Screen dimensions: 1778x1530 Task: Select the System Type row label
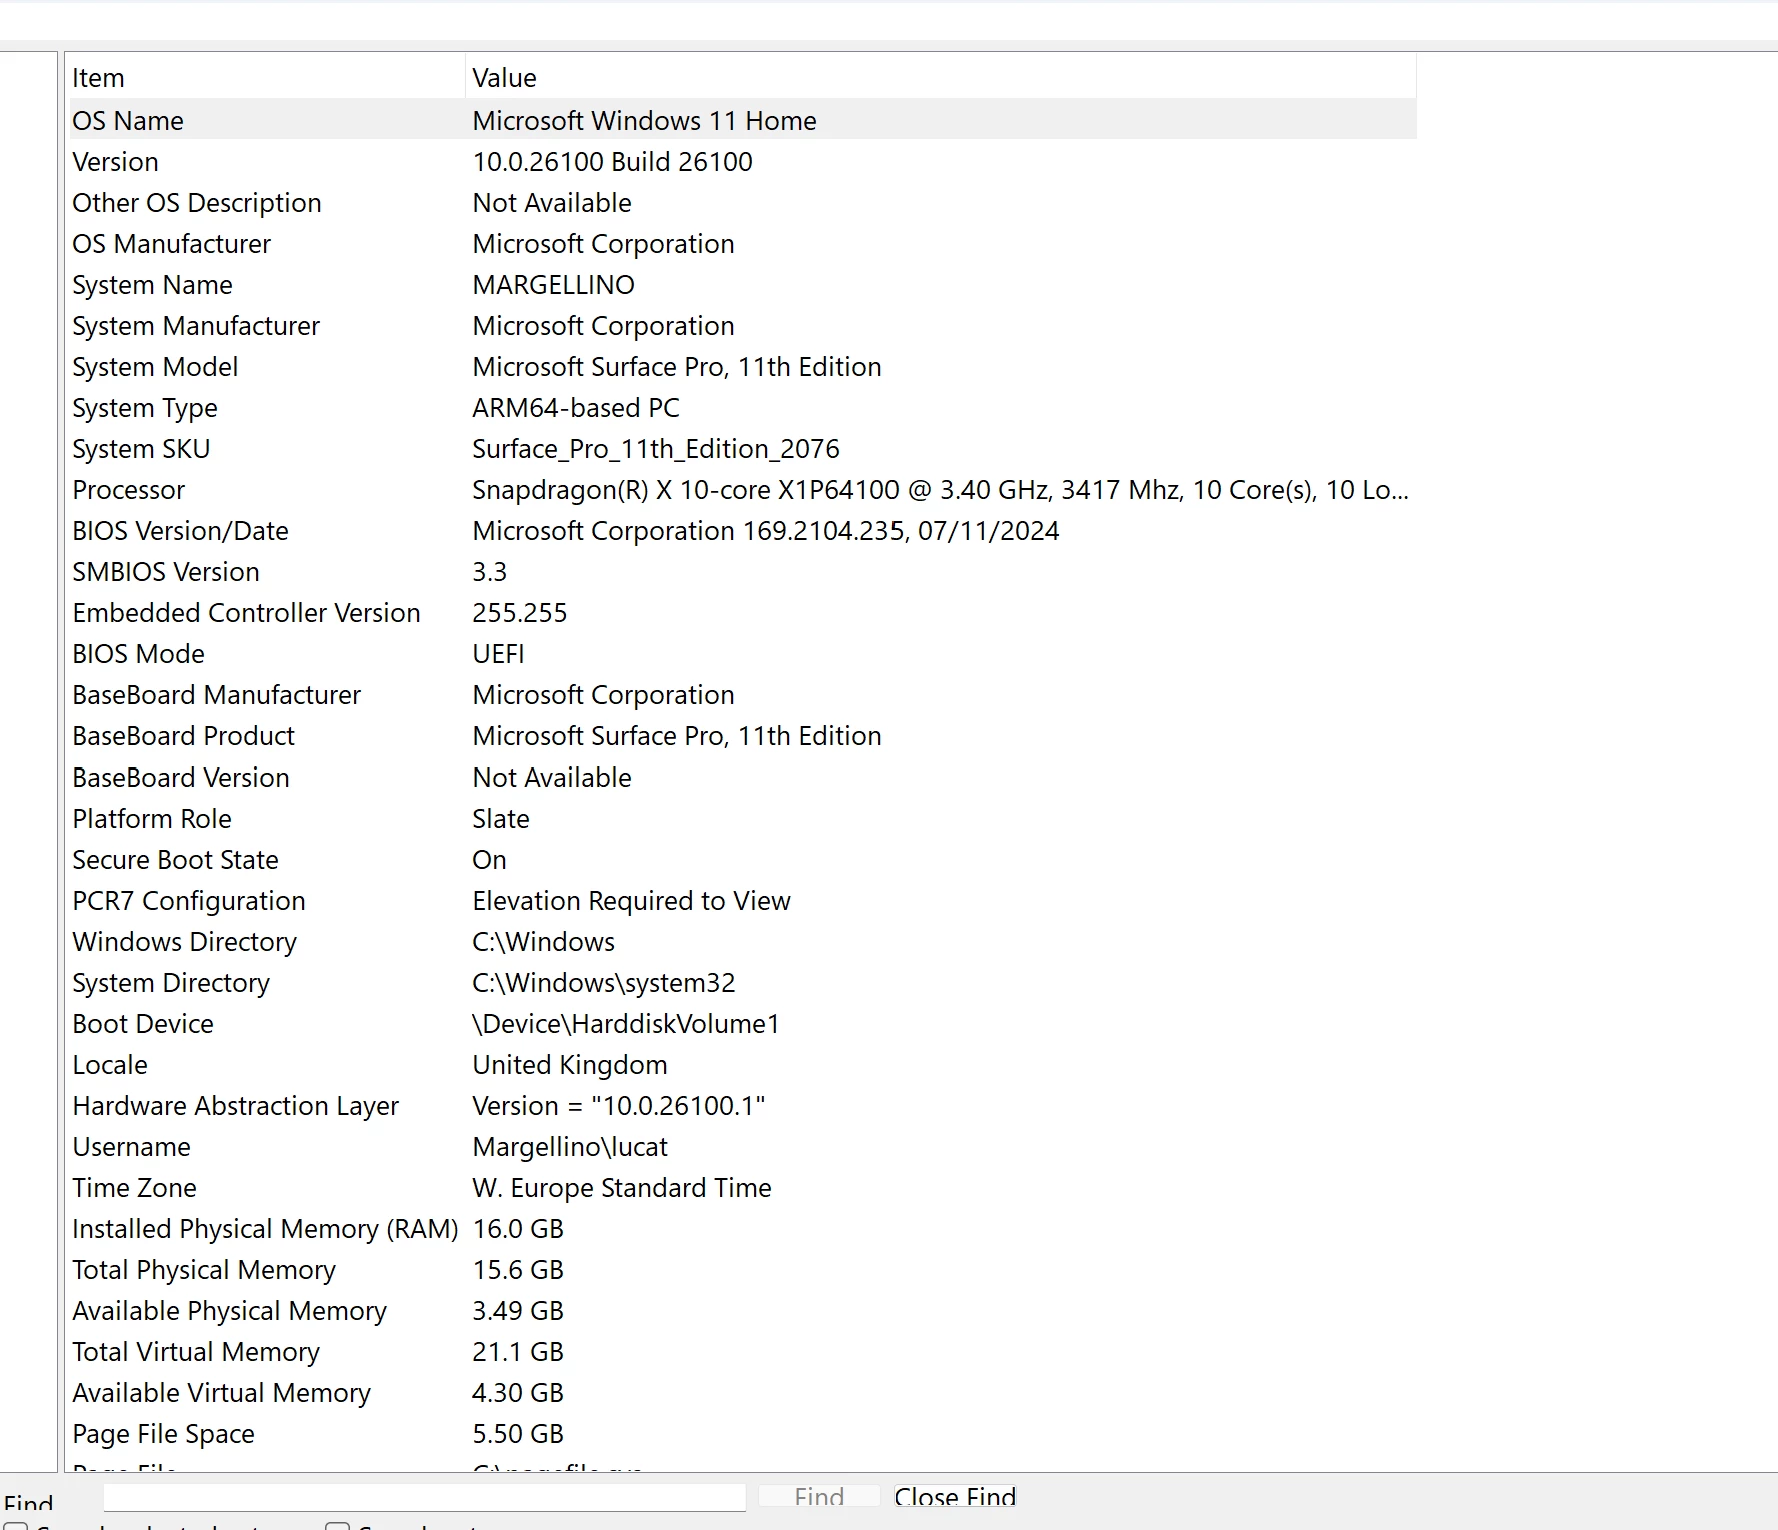click(145, 408)
